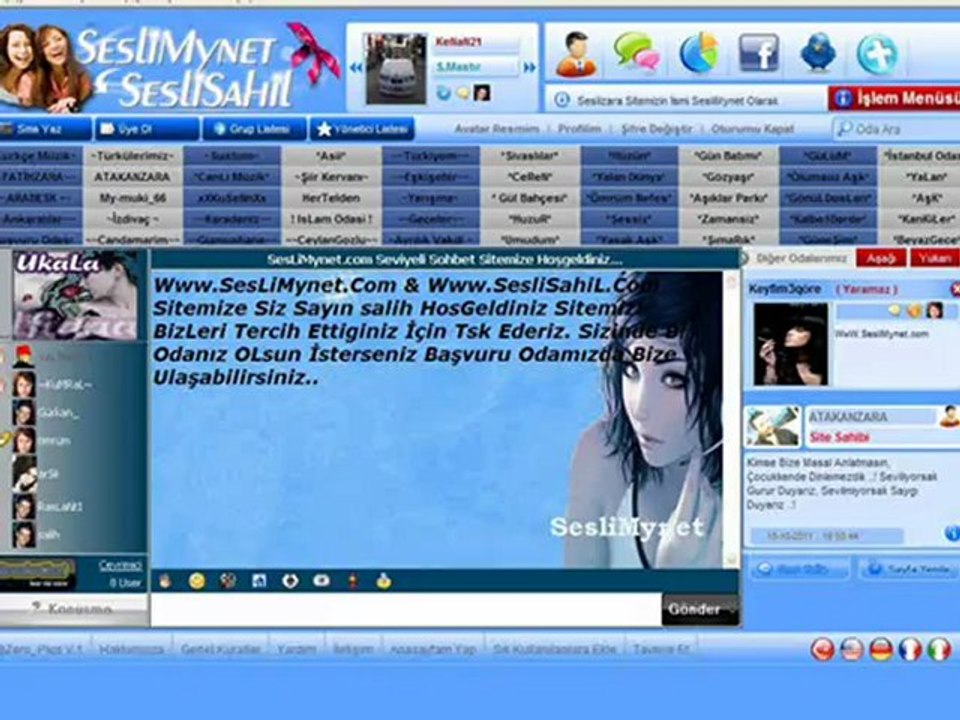
Task: Click the Oda Ara search field
Action: [x=896, y=129]
